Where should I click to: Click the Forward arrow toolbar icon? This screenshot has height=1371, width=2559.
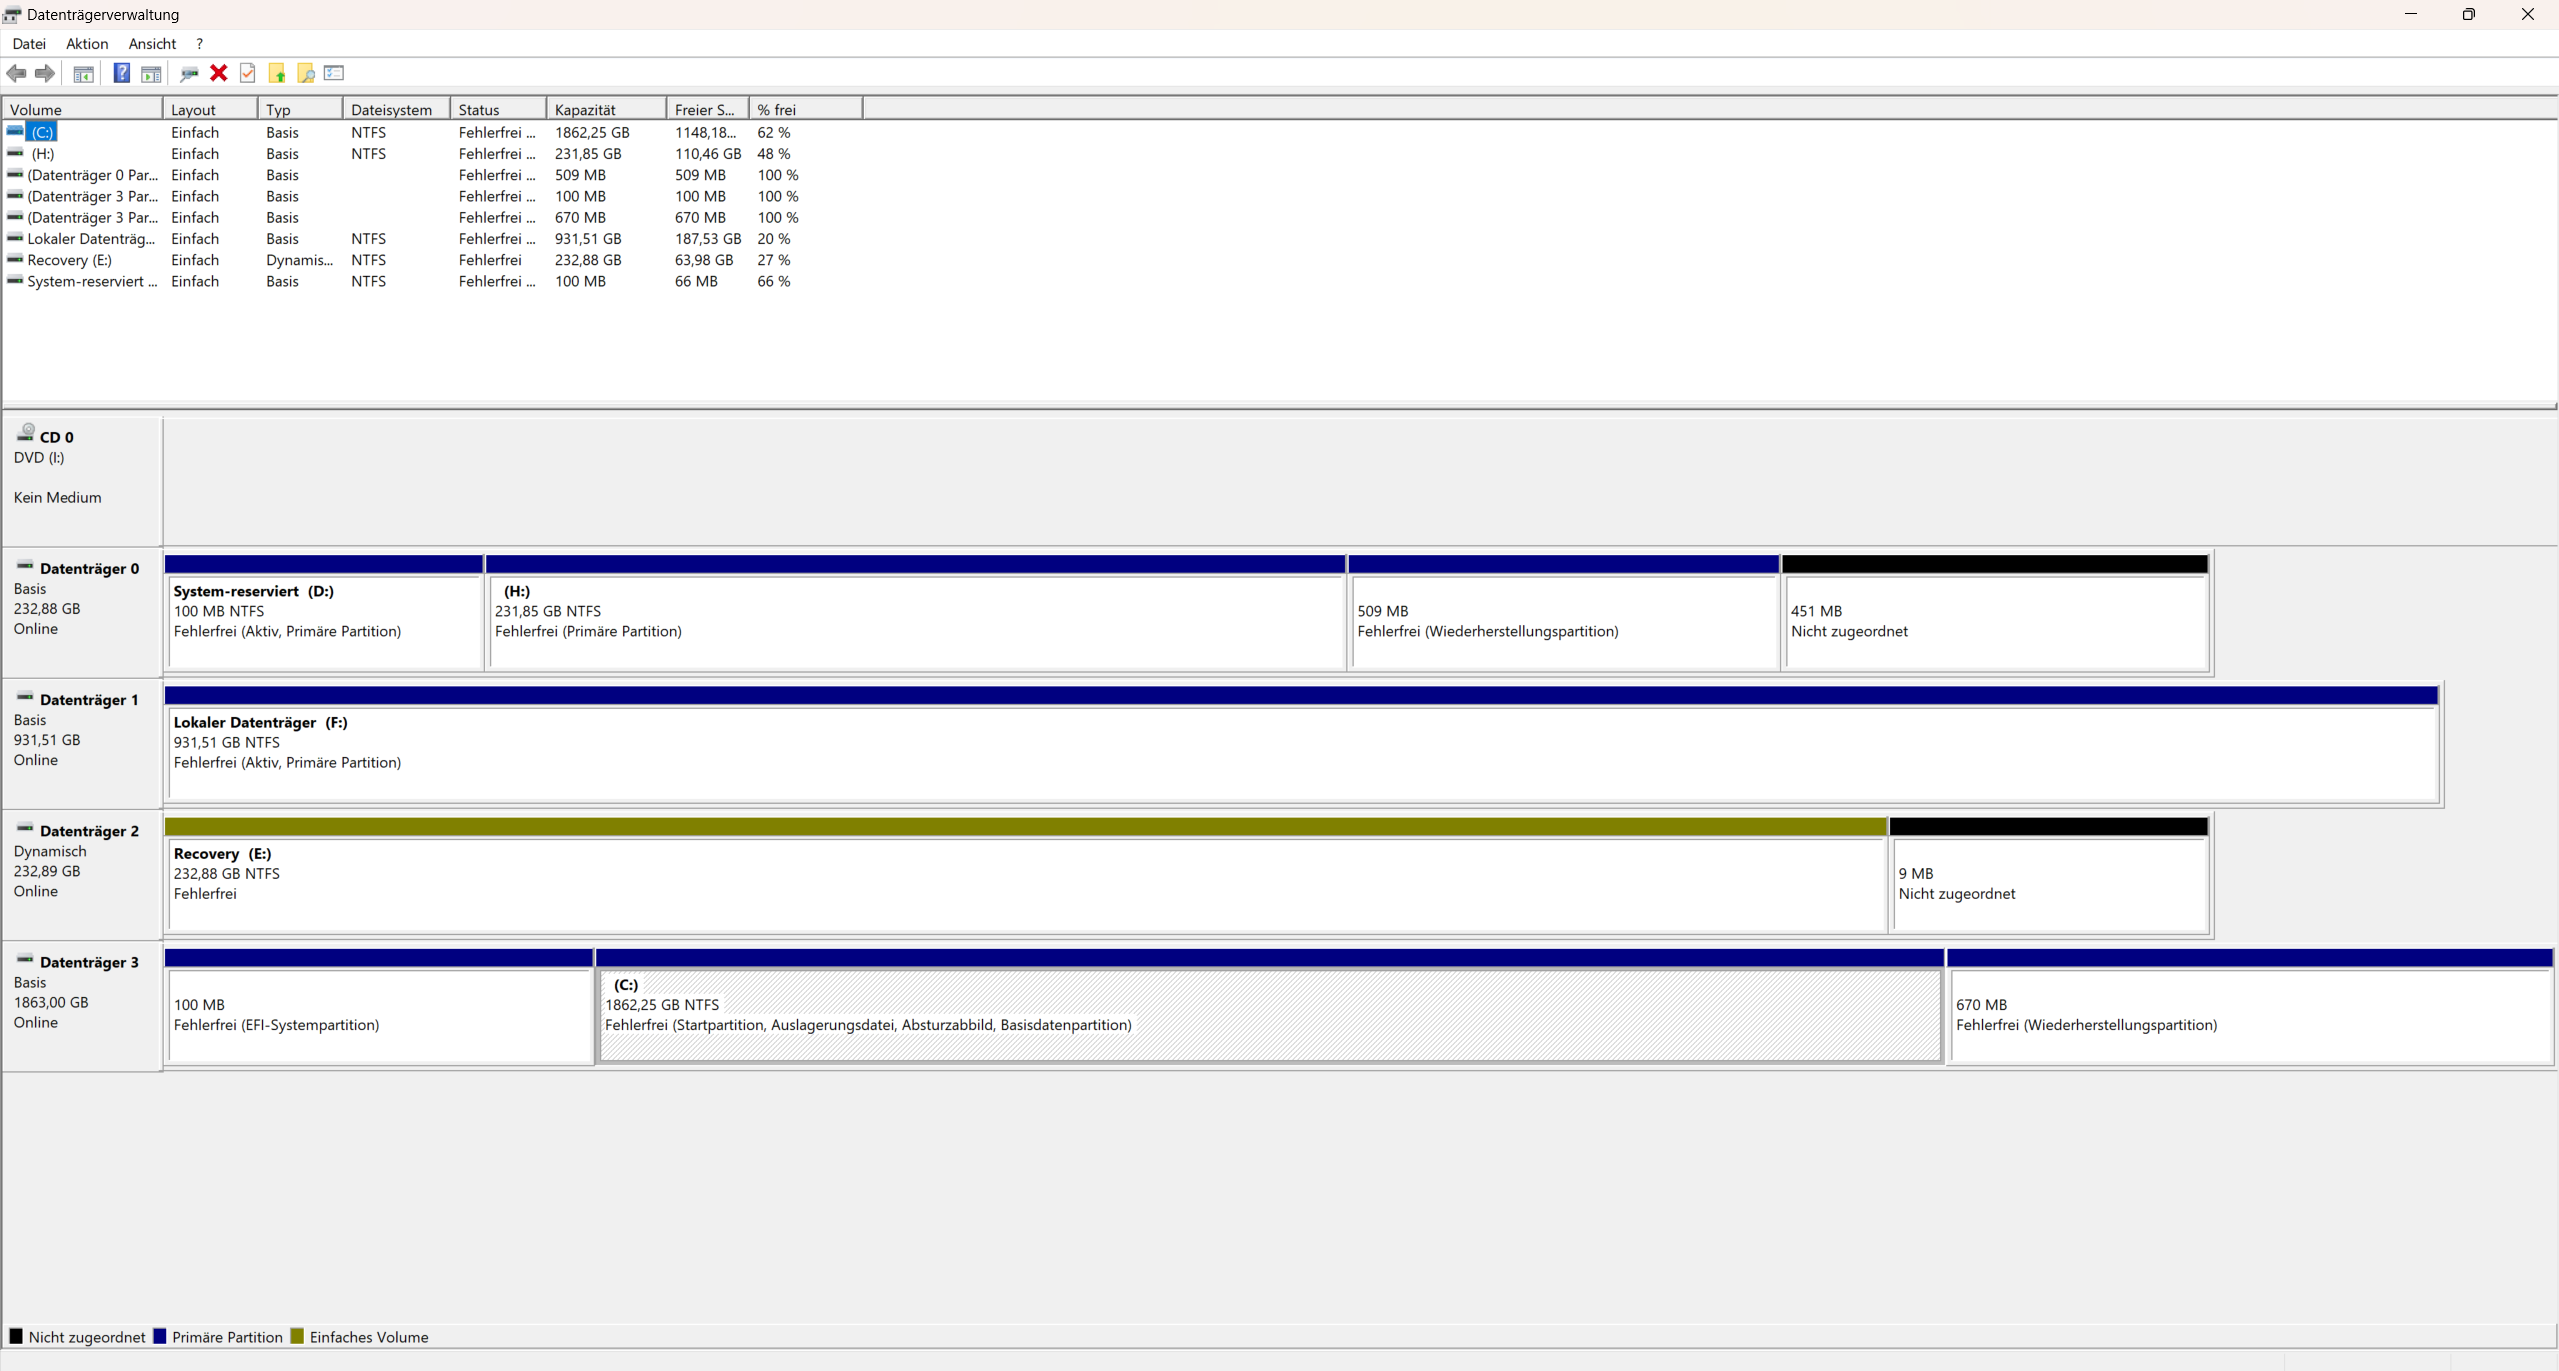(x=45, y=73)
